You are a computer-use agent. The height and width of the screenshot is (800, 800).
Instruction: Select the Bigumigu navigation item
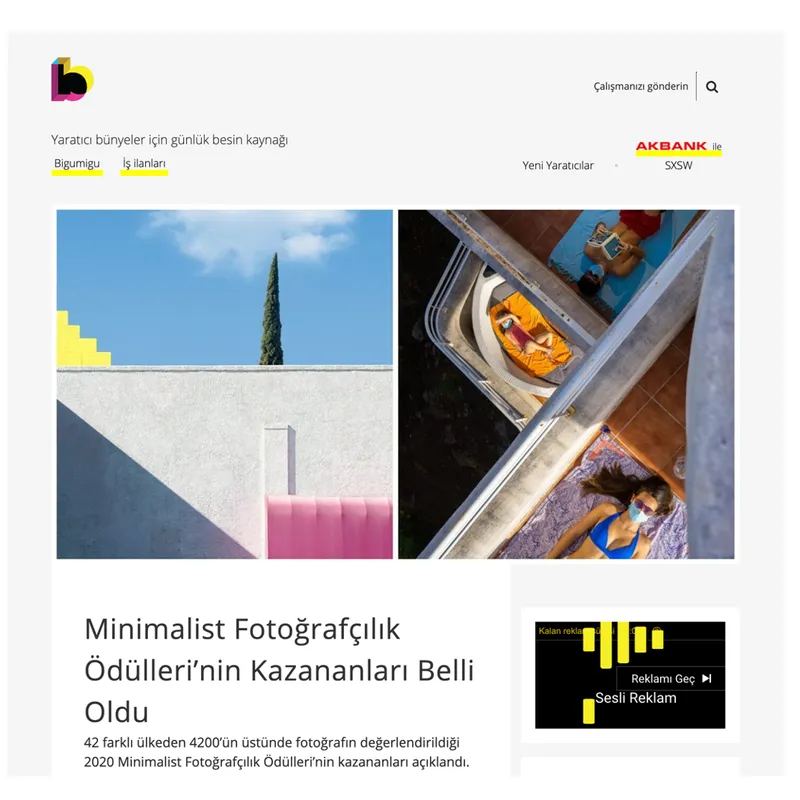(x=77, y=163)
